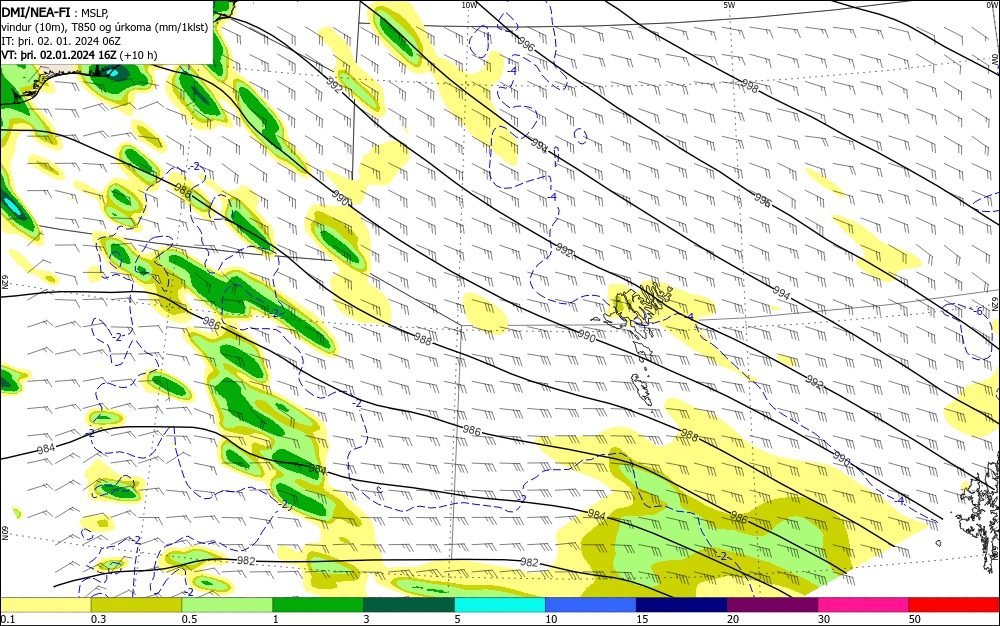This screenshot has width=1000, height=626.
Task: Click the "VT: þri. 02.01.2024 16Z (+10 h)" line
Action: (79, 55)
